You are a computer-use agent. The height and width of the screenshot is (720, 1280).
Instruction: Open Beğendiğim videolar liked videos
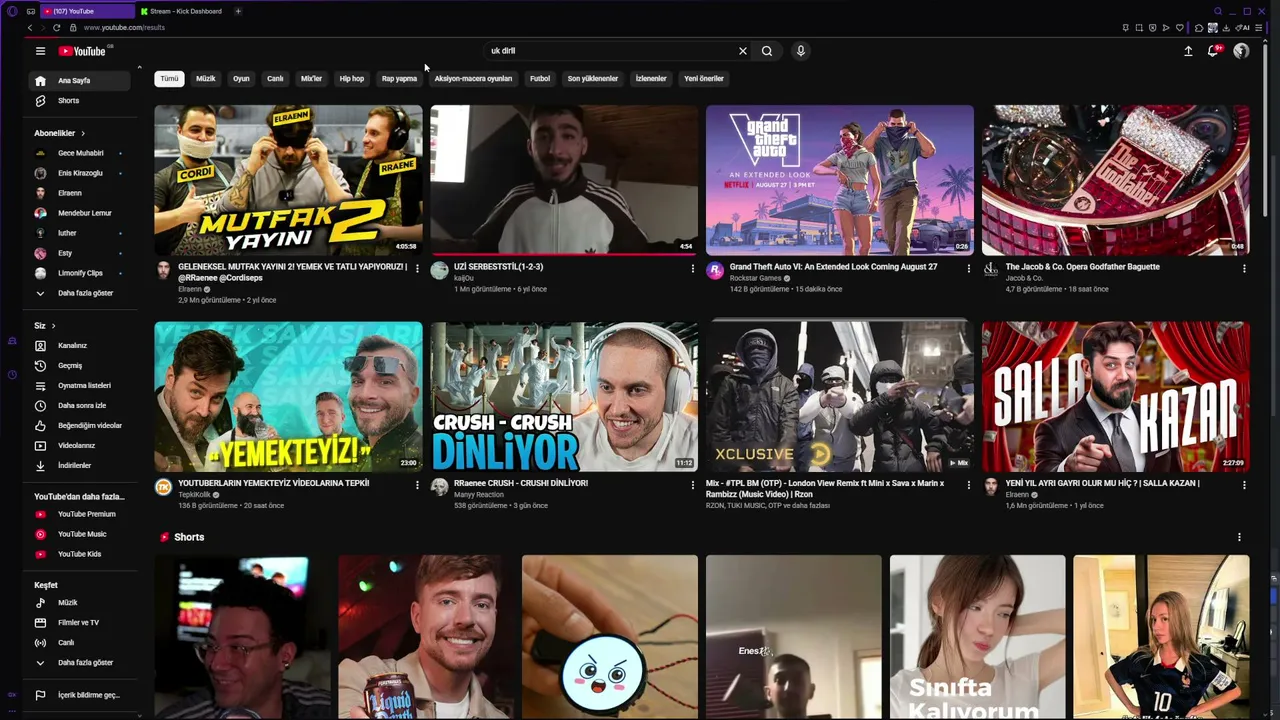point(80,426)
